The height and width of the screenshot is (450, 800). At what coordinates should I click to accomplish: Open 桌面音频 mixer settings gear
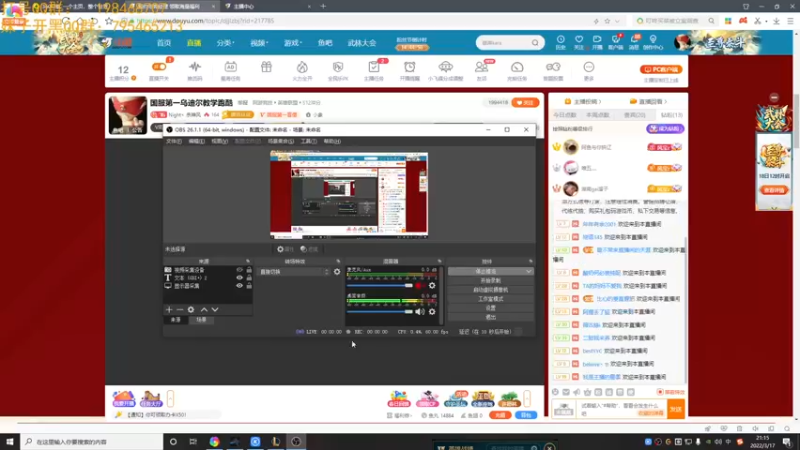tap(432, 312)
